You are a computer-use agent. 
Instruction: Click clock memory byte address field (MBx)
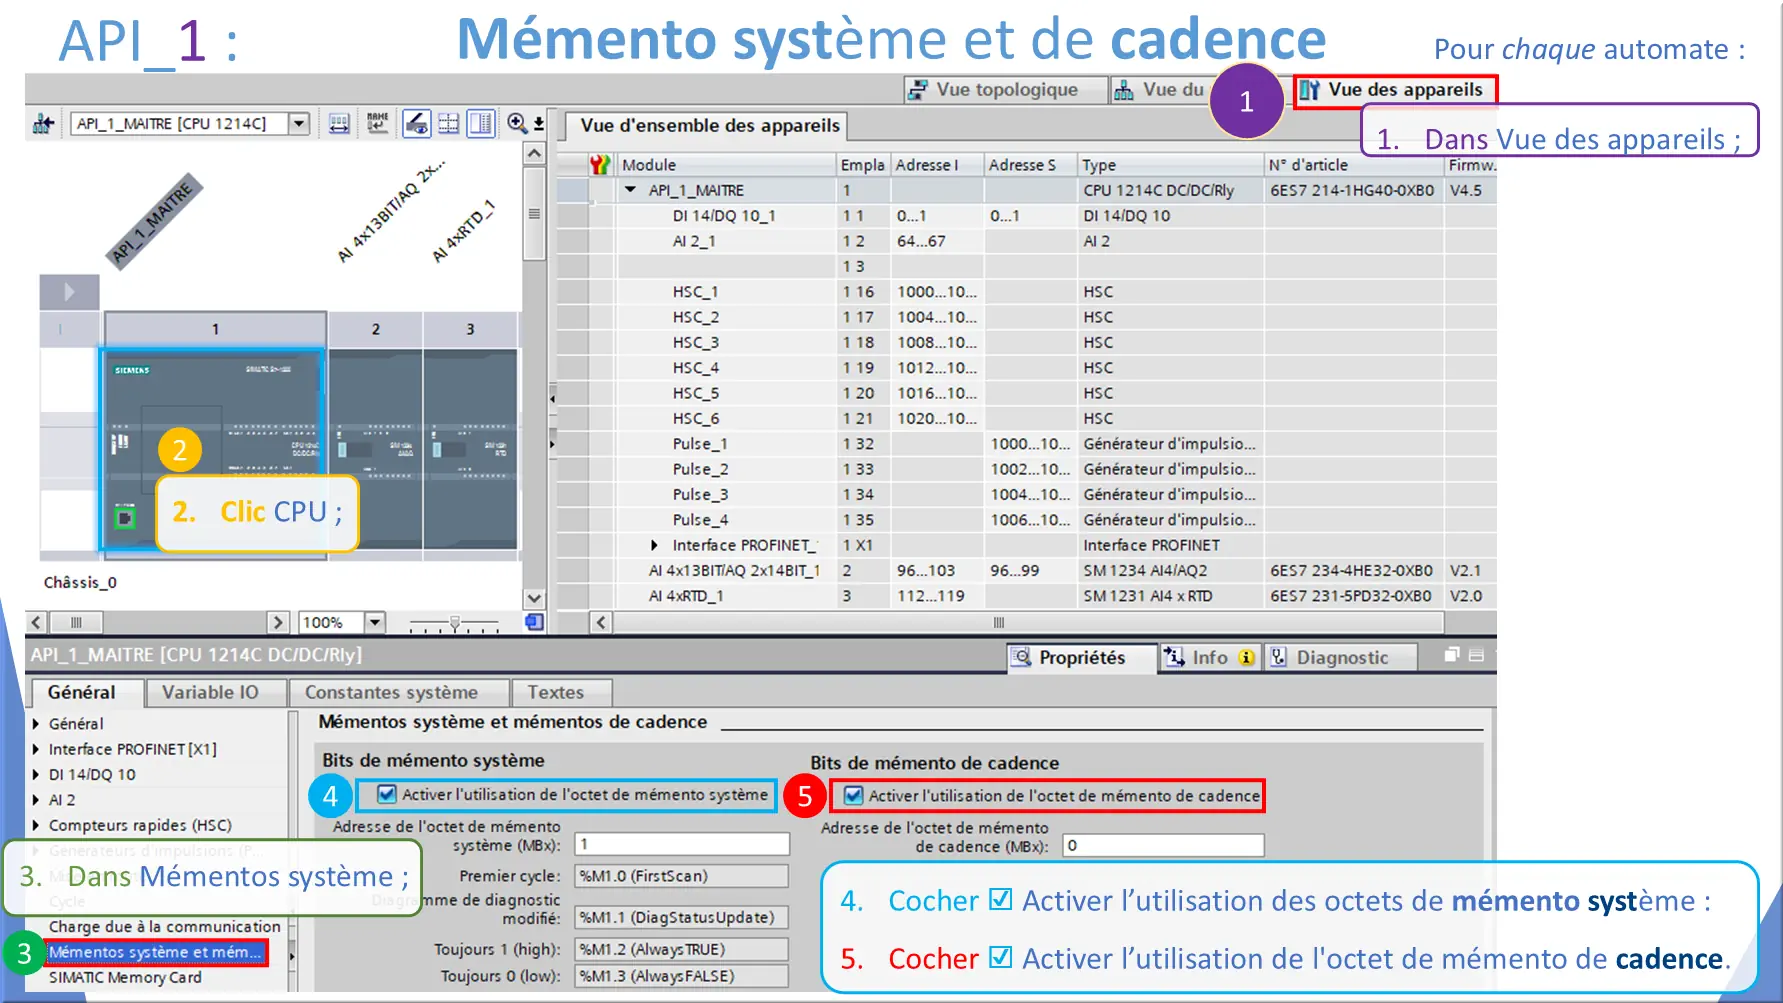[x=1163, y=846]
